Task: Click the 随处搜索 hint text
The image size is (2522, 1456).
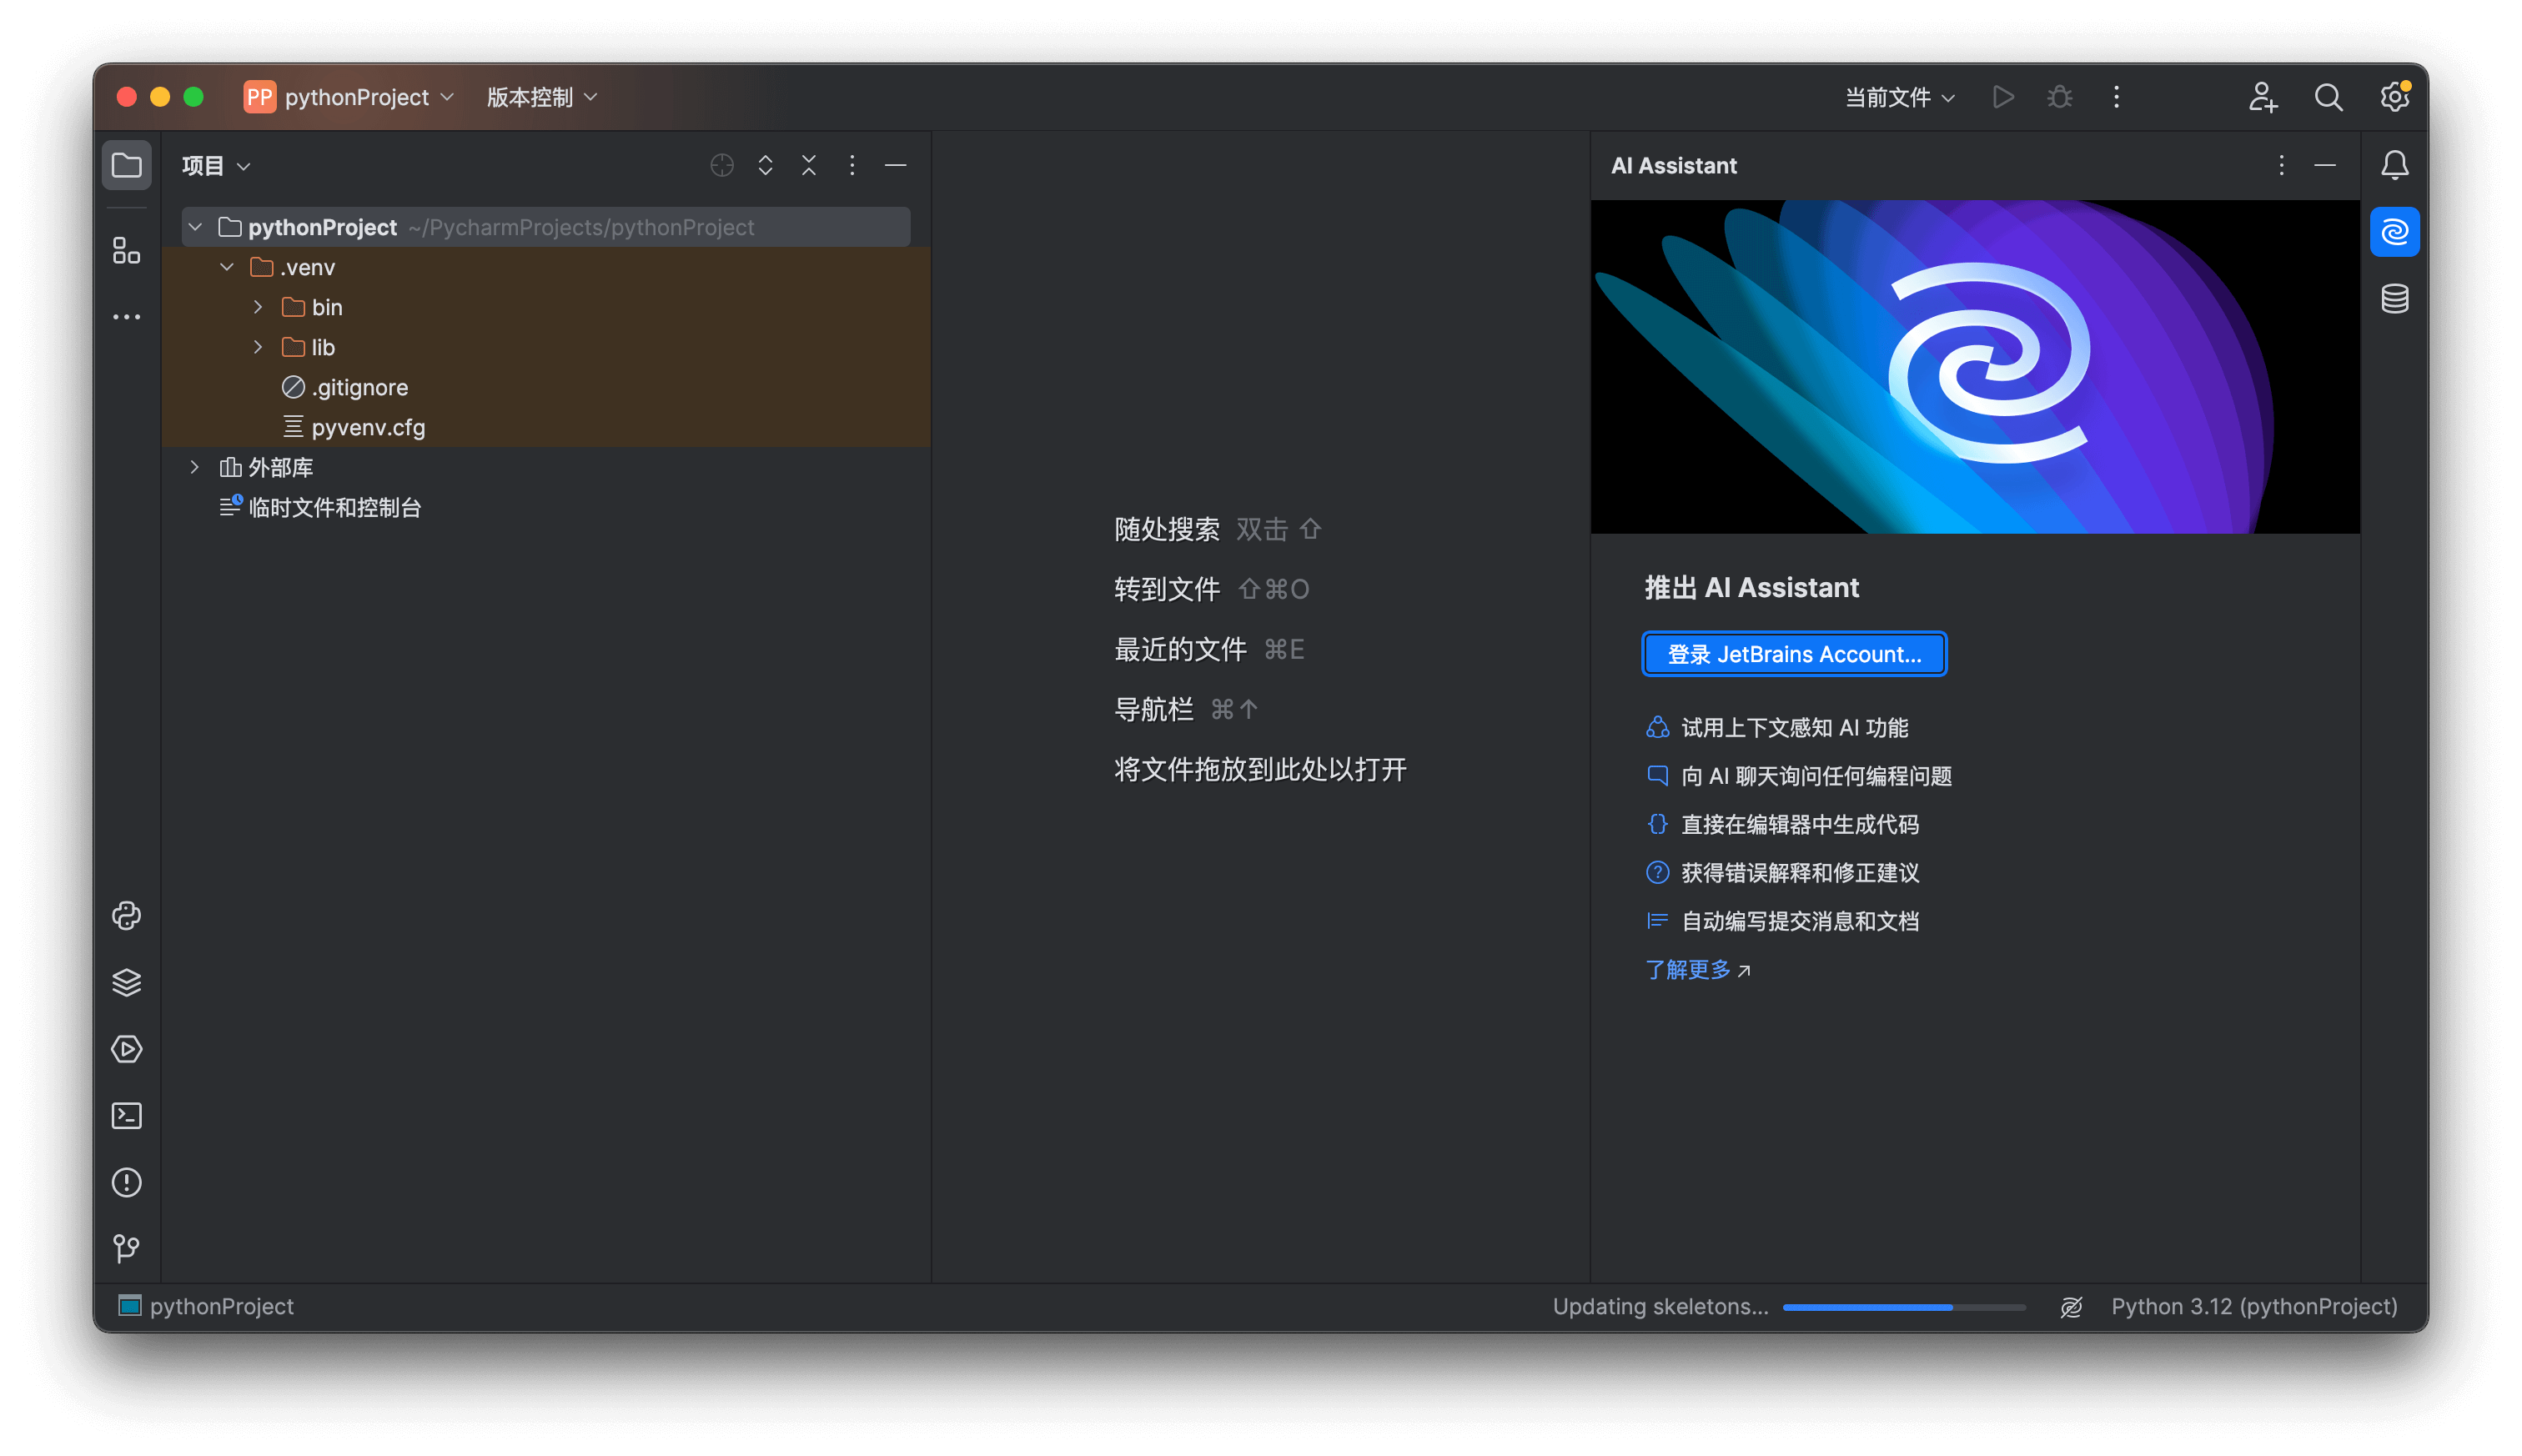Action: [1167, 529]
